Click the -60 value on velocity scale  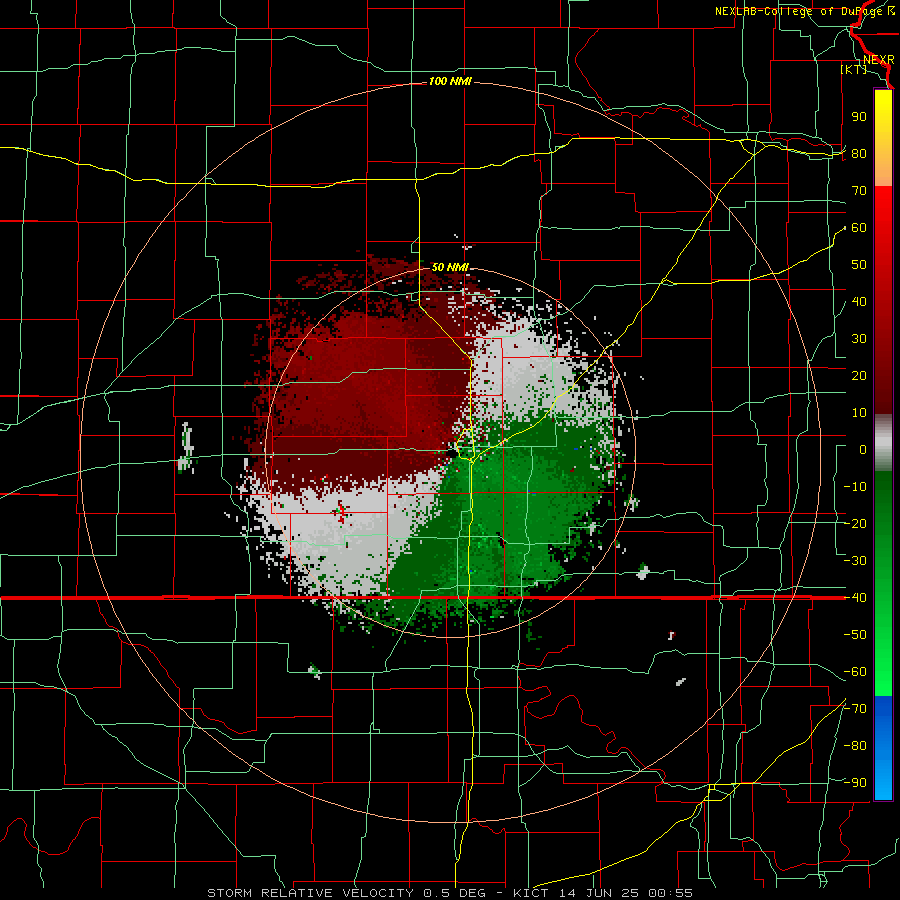855,672
